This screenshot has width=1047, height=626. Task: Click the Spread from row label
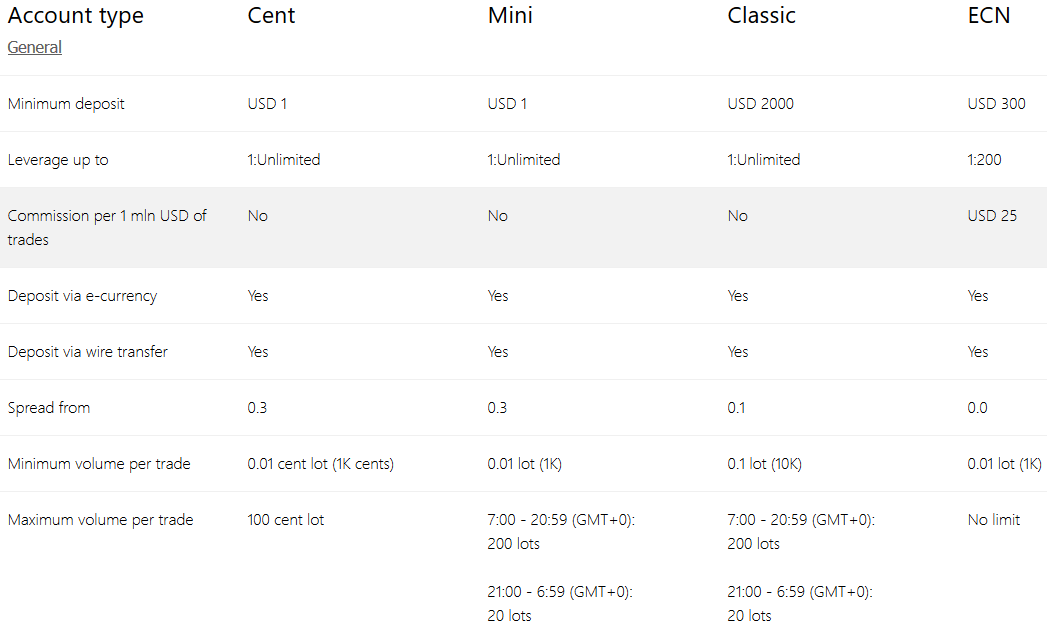(49, 408)
